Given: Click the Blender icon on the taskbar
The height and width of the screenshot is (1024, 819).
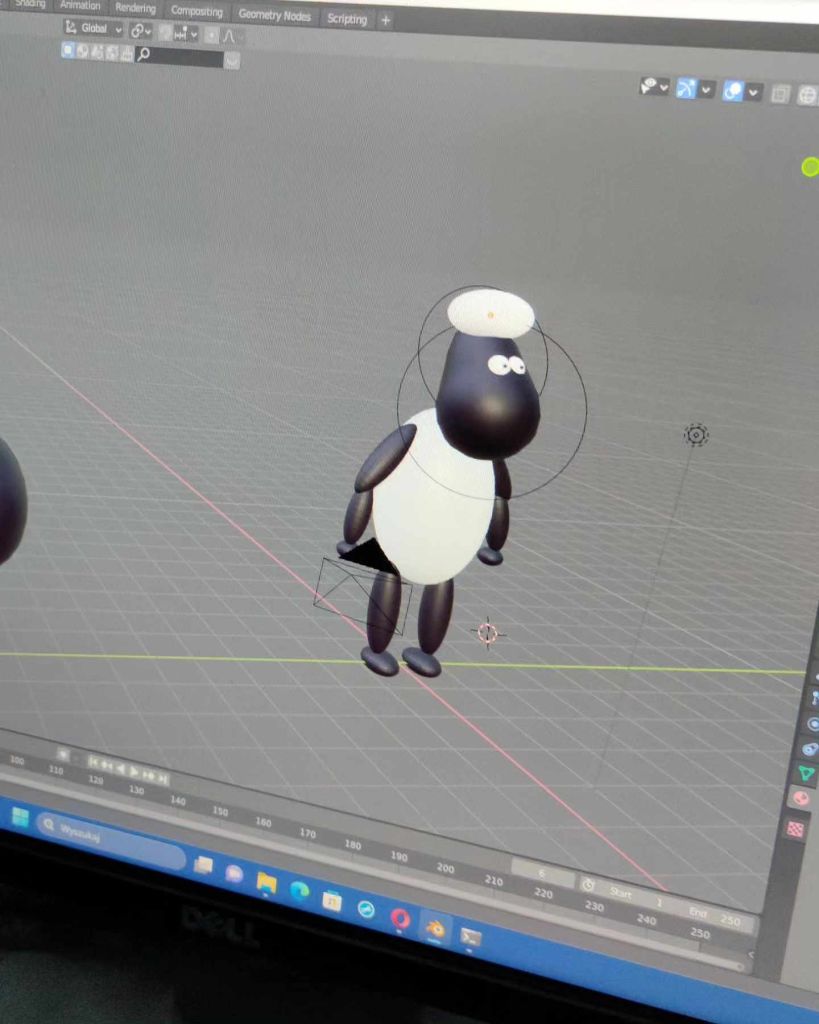Looking at the screenshot, I should (x=435, y=928).
